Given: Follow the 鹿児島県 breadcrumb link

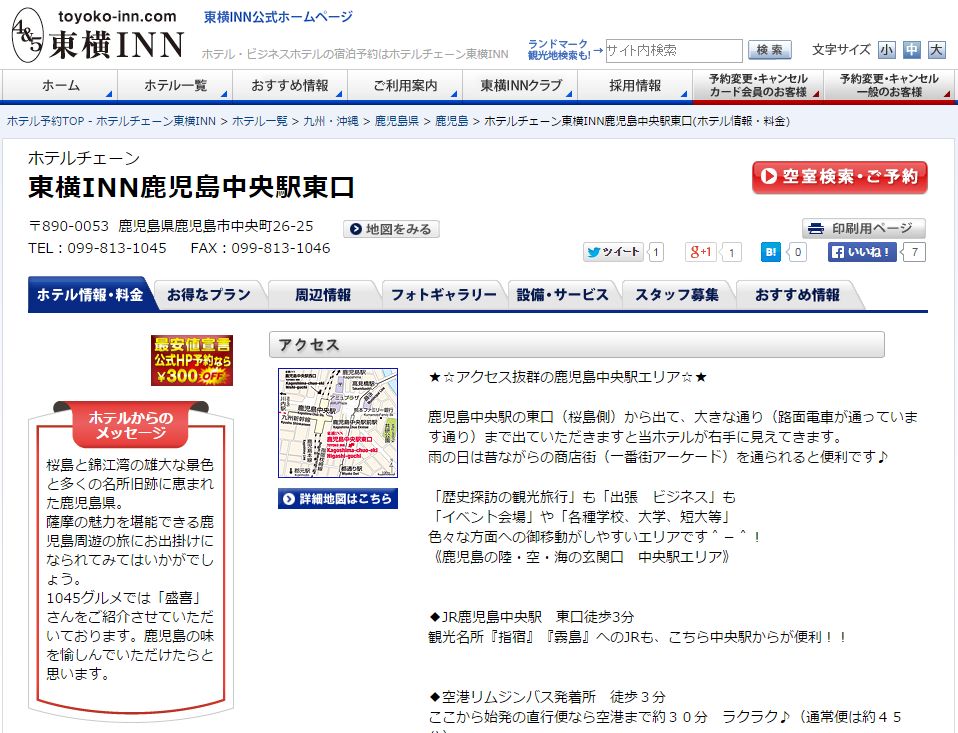Looking at the screenshot, I should (x=397, y=121).
